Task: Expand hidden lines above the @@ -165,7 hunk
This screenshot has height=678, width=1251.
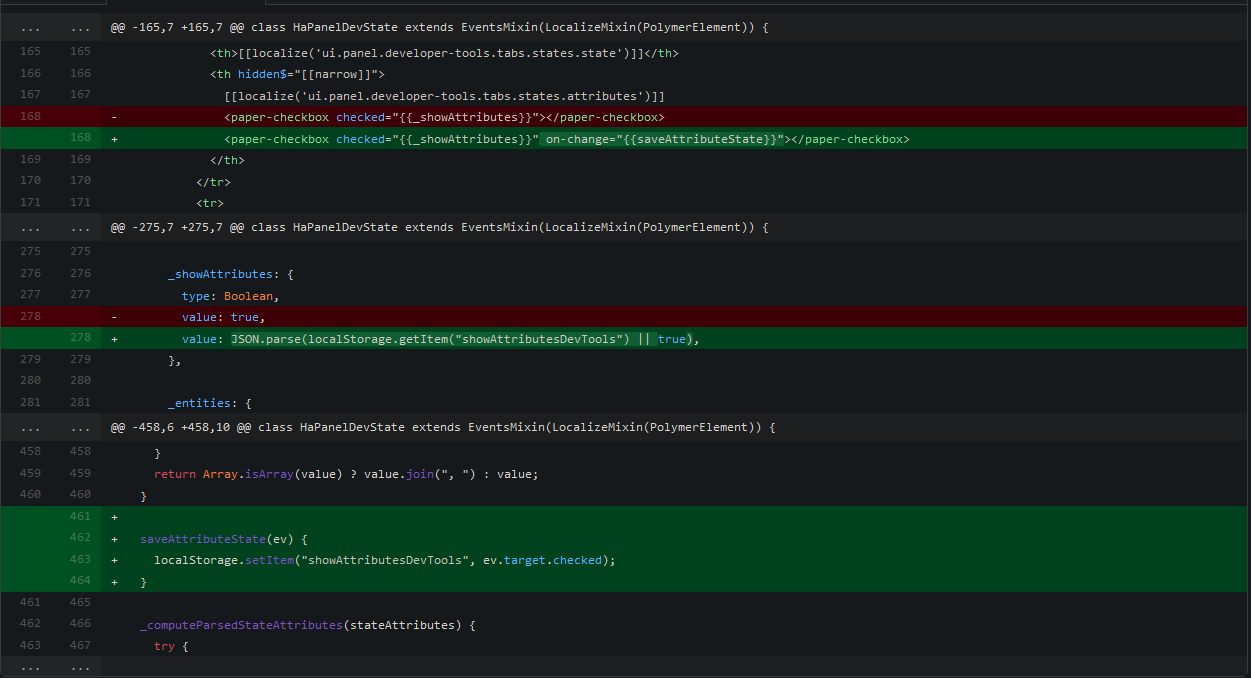Action: (x=50, y=28)
